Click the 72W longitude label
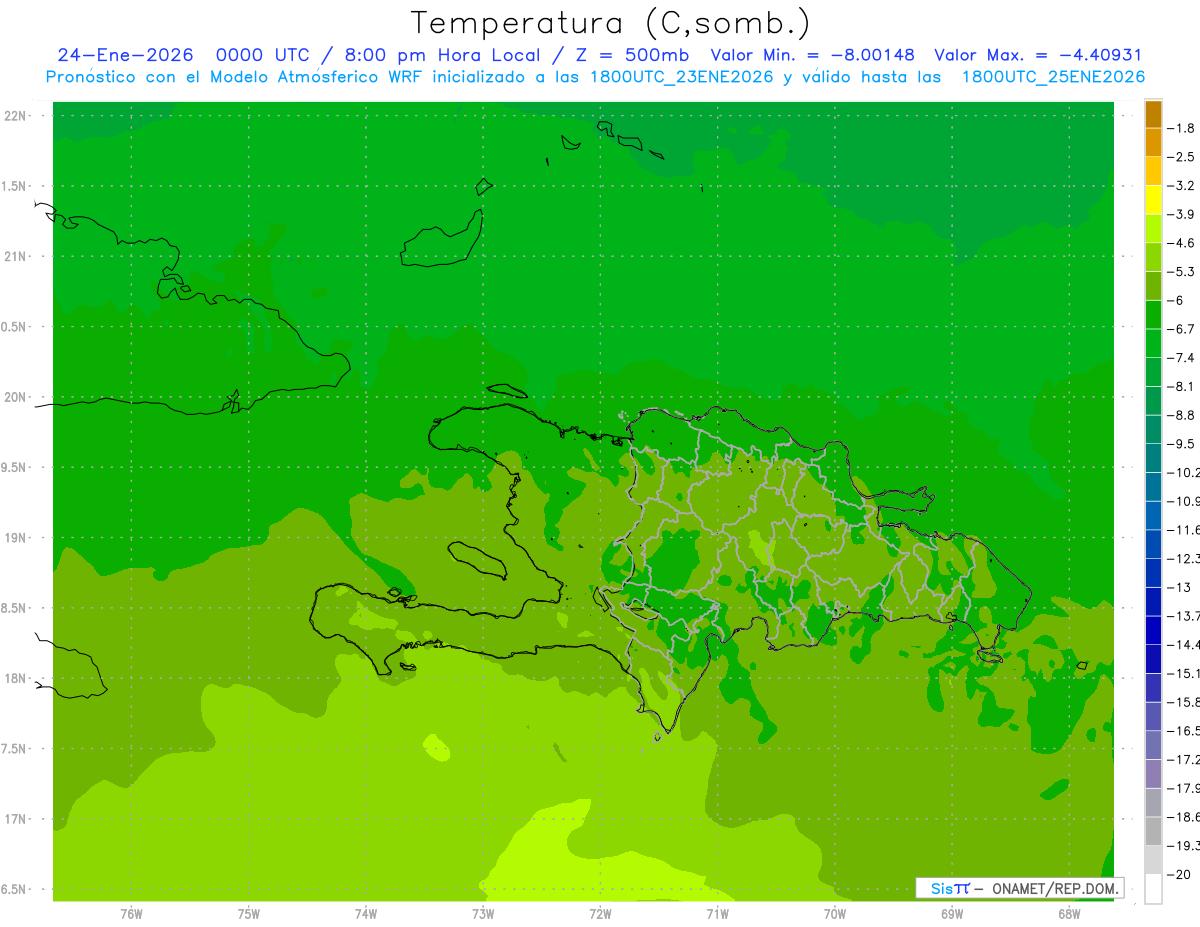This screenshot has width=1200, height=927. point(600,914)
